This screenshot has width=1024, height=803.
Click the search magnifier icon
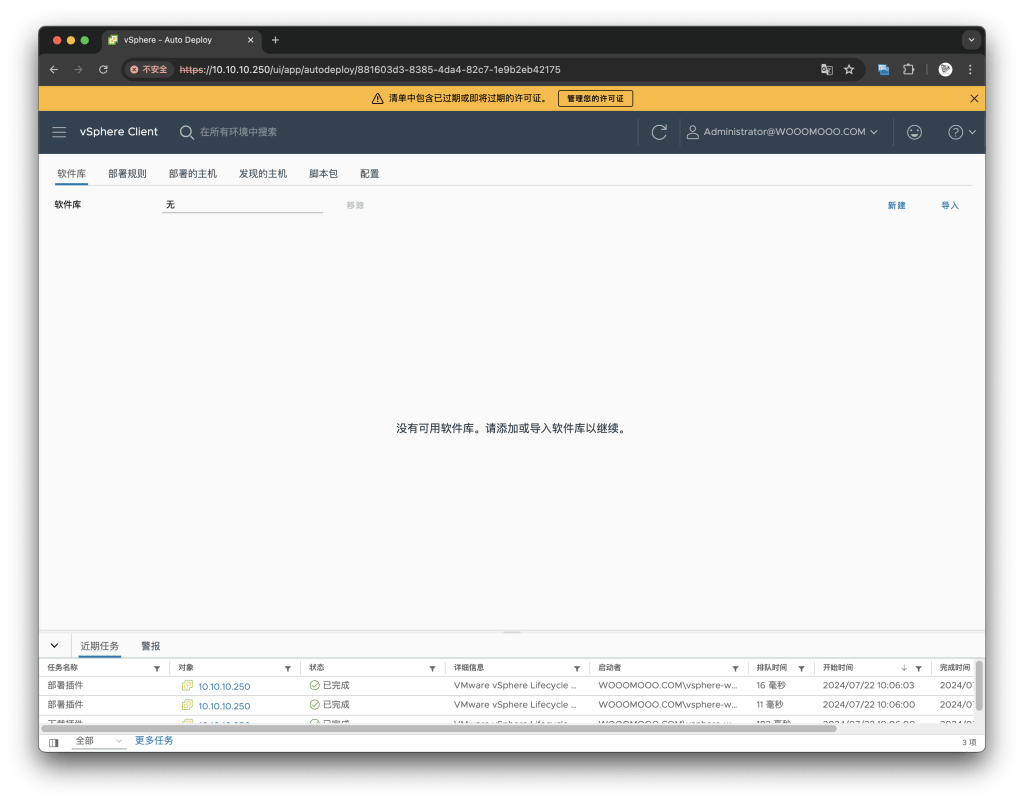click(186, 132)
